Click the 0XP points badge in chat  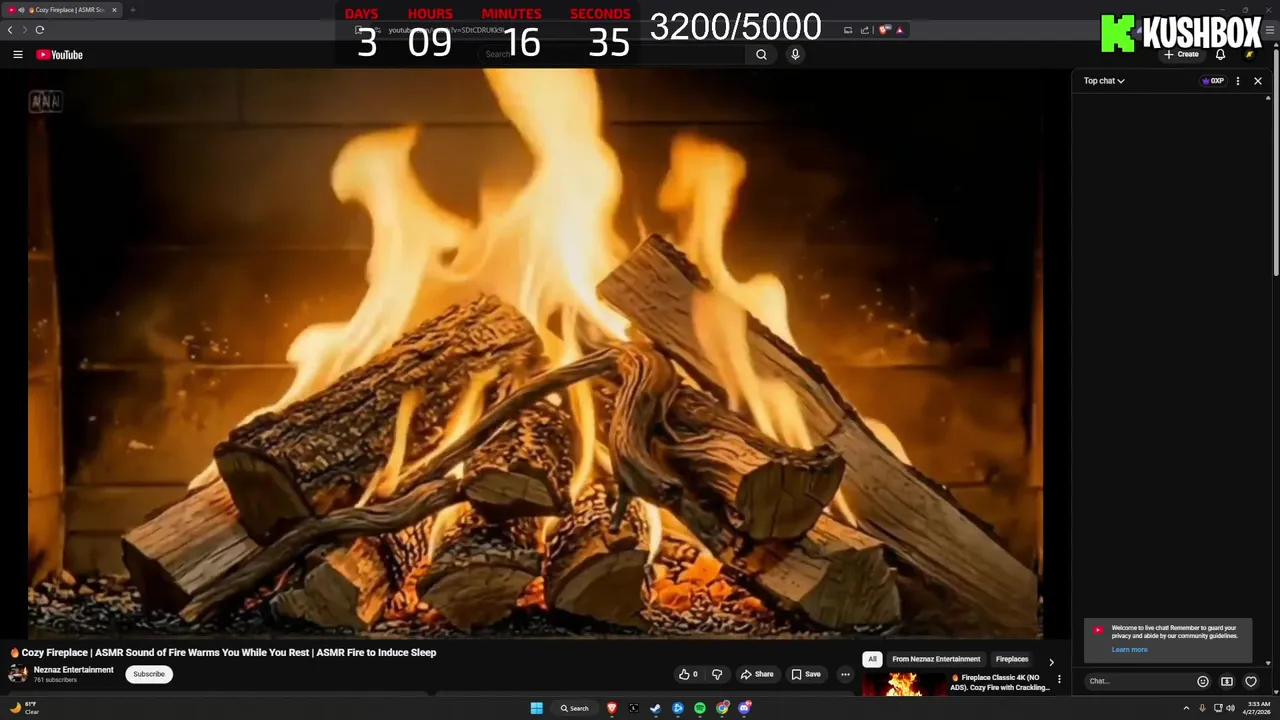1213,81
